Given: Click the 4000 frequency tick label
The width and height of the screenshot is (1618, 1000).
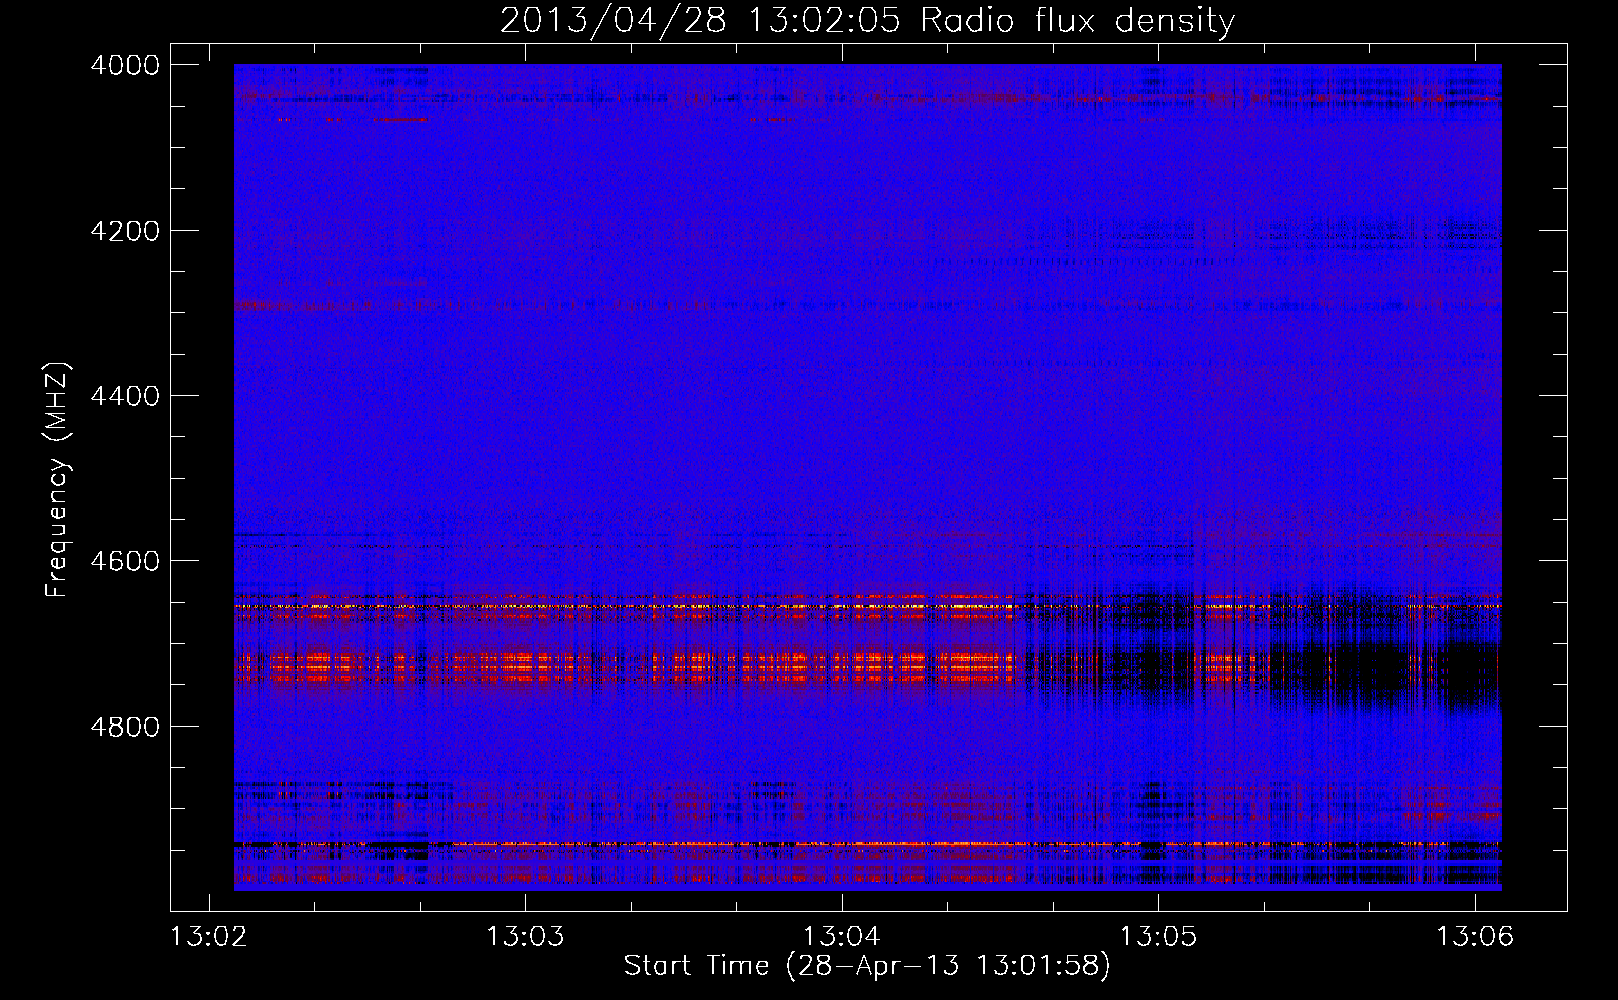Looking at the screenshot, I should pyautogui.click(x=125, y=65).
